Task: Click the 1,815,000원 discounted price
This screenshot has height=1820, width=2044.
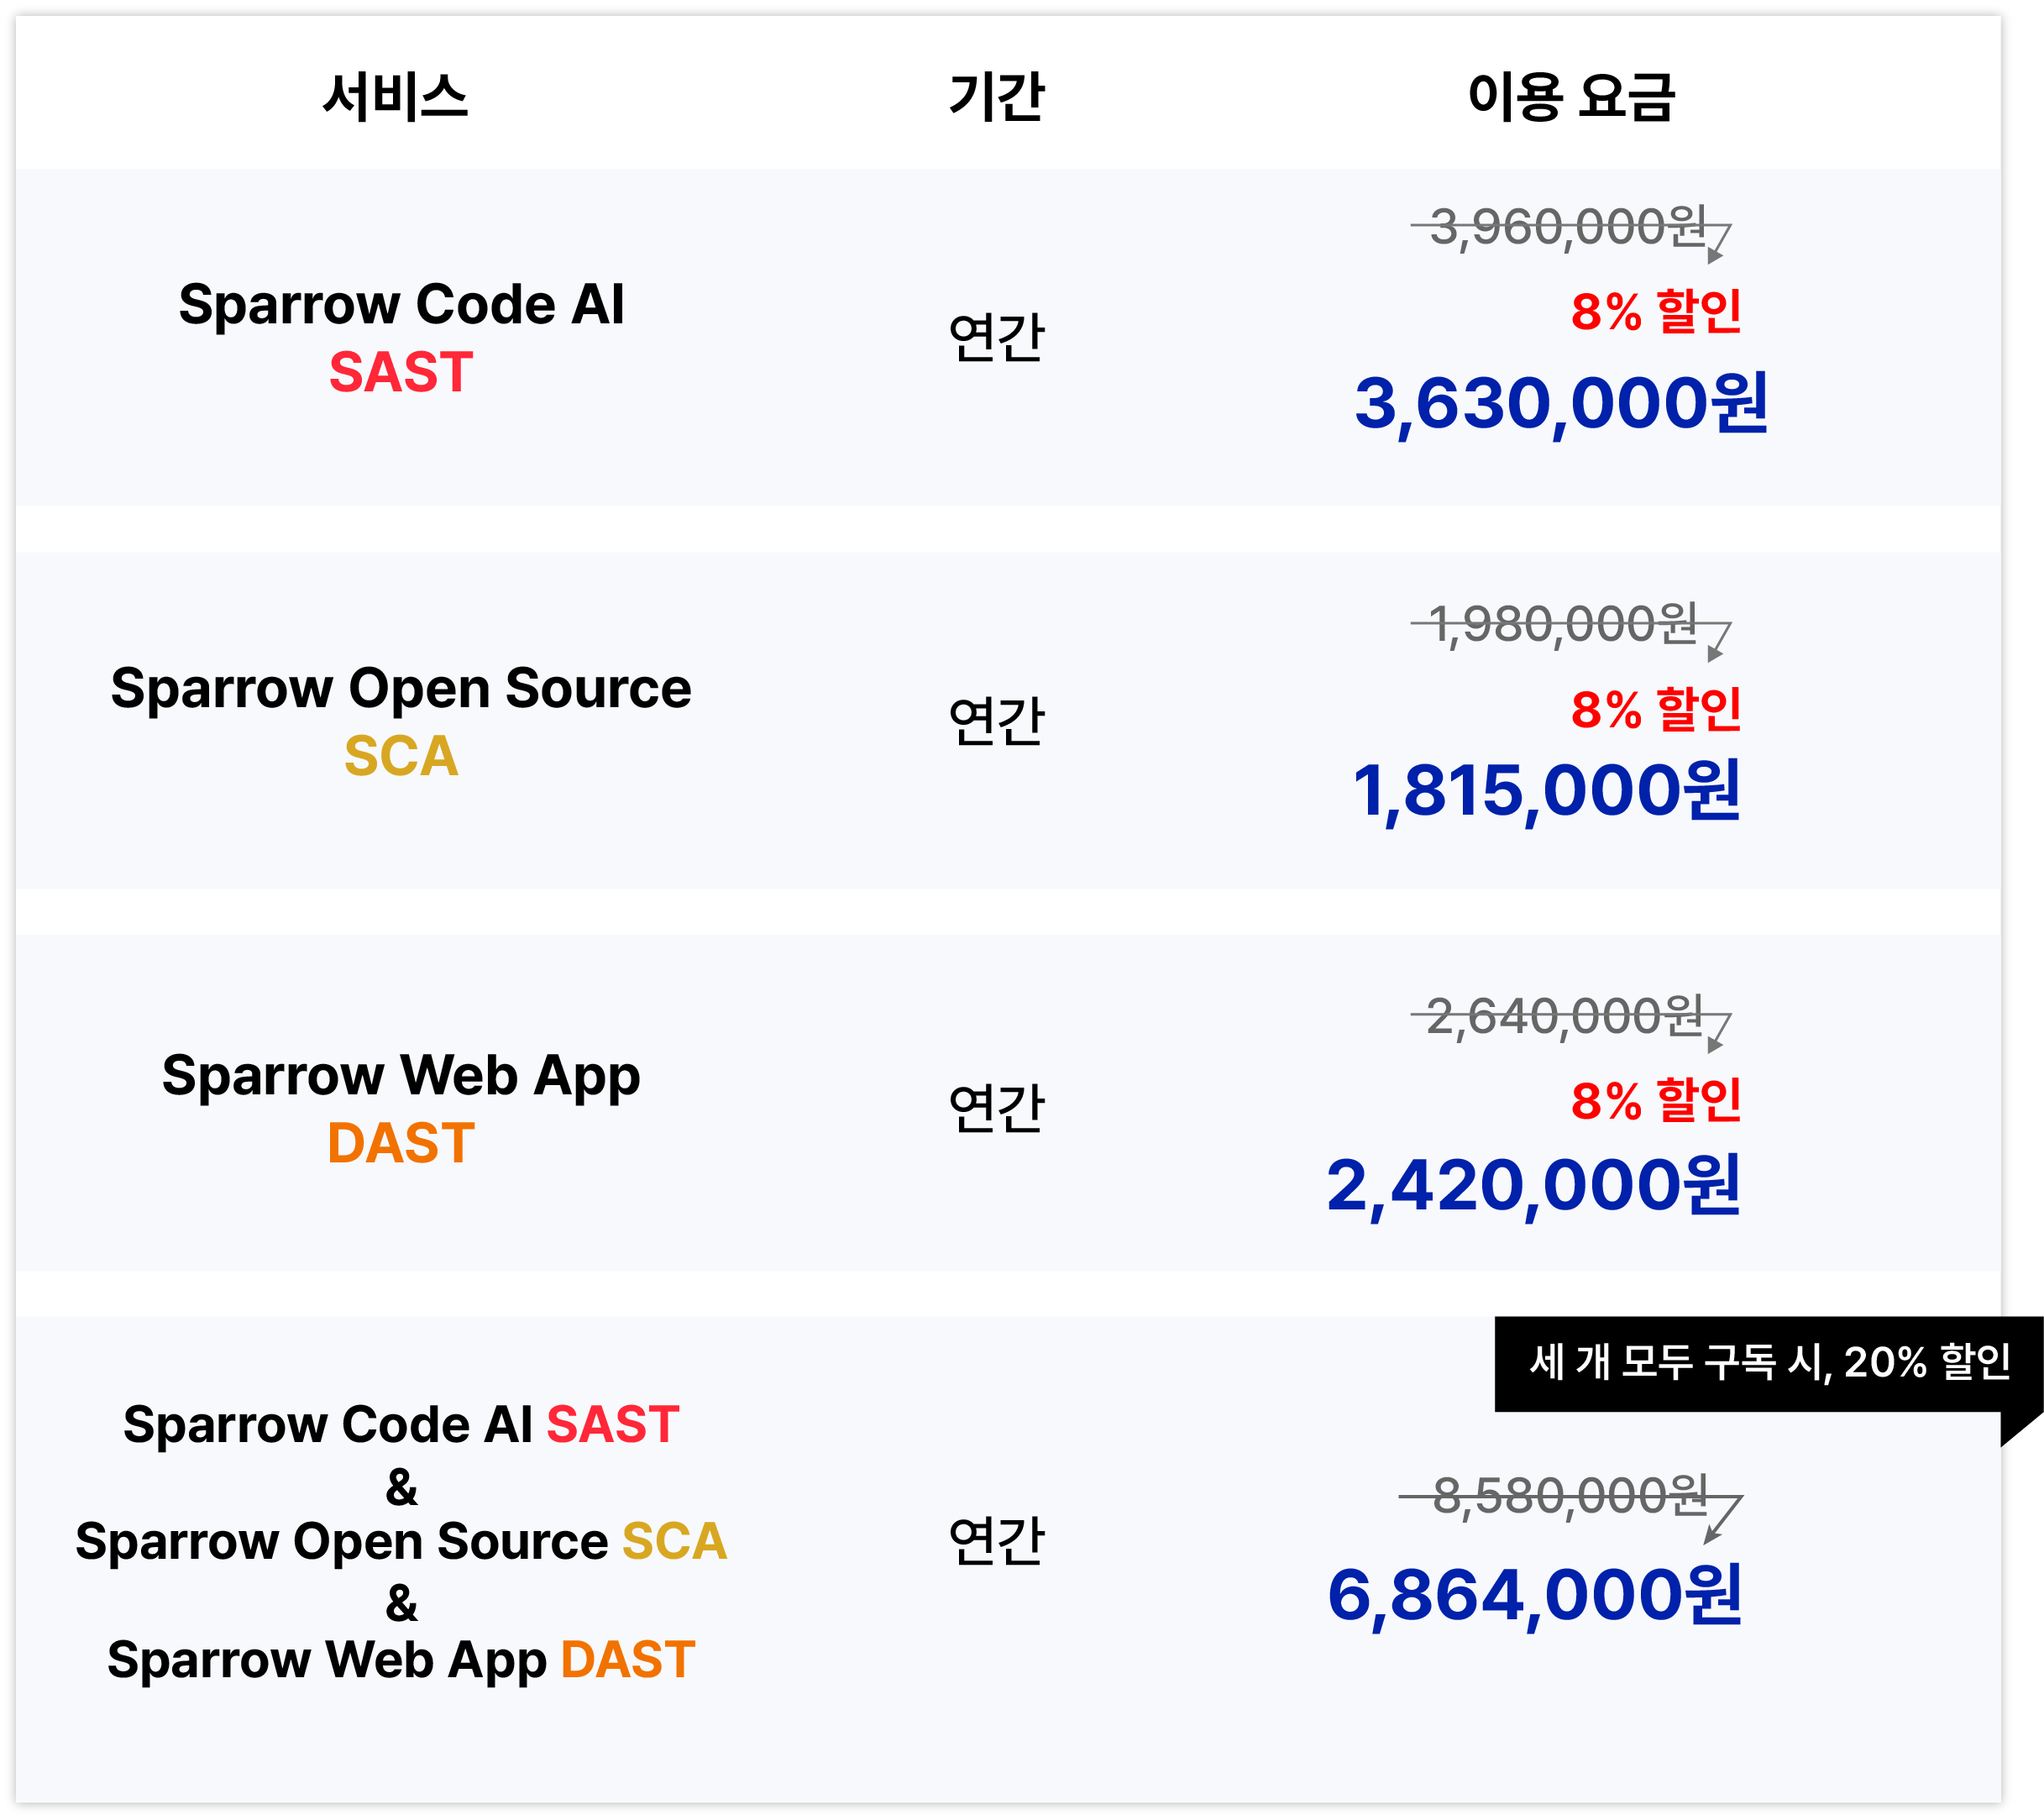Action: [x=1546, y=791]
